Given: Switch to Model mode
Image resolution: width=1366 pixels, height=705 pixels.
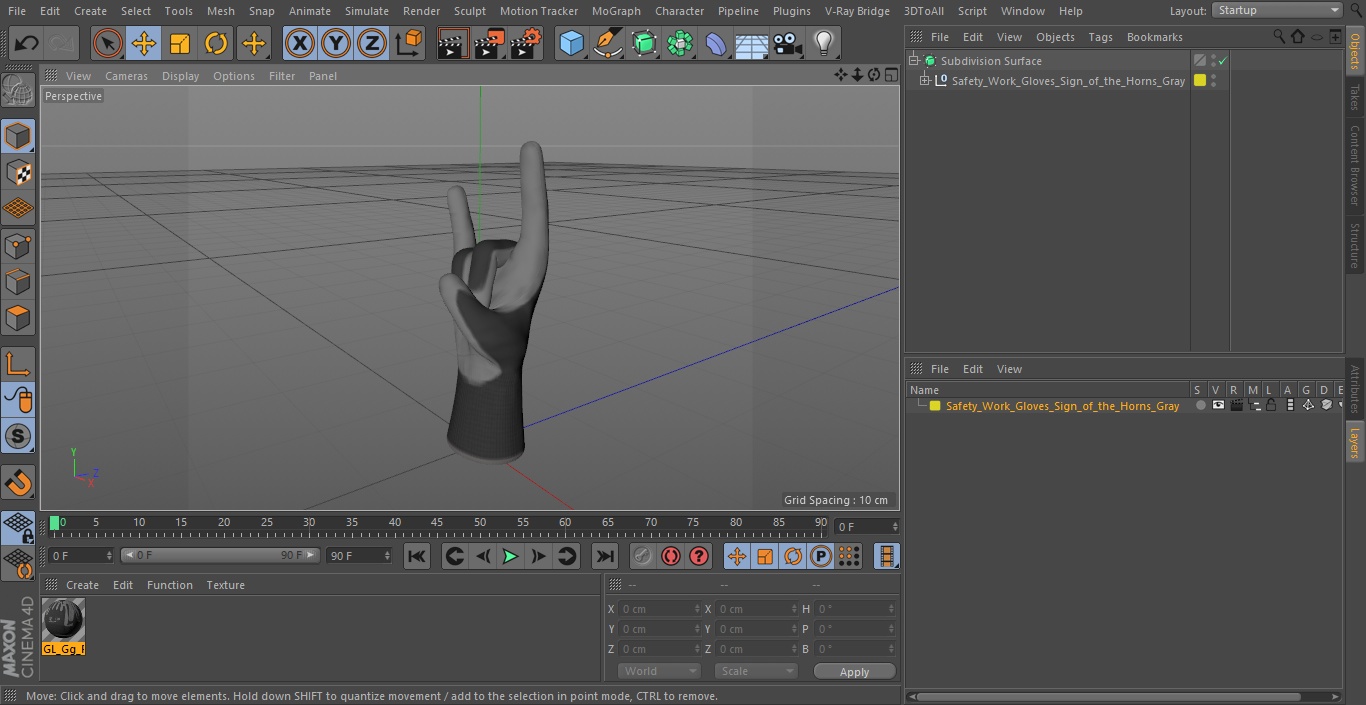Looking at the screenshot, I should click(x=18, y=136).
